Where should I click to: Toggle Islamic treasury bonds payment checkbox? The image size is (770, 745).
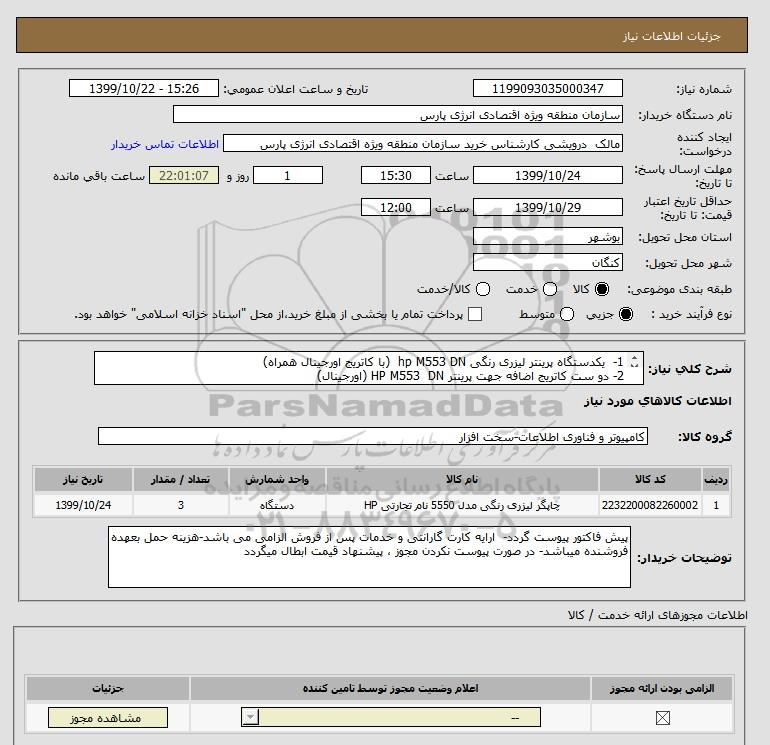[475, 314]
